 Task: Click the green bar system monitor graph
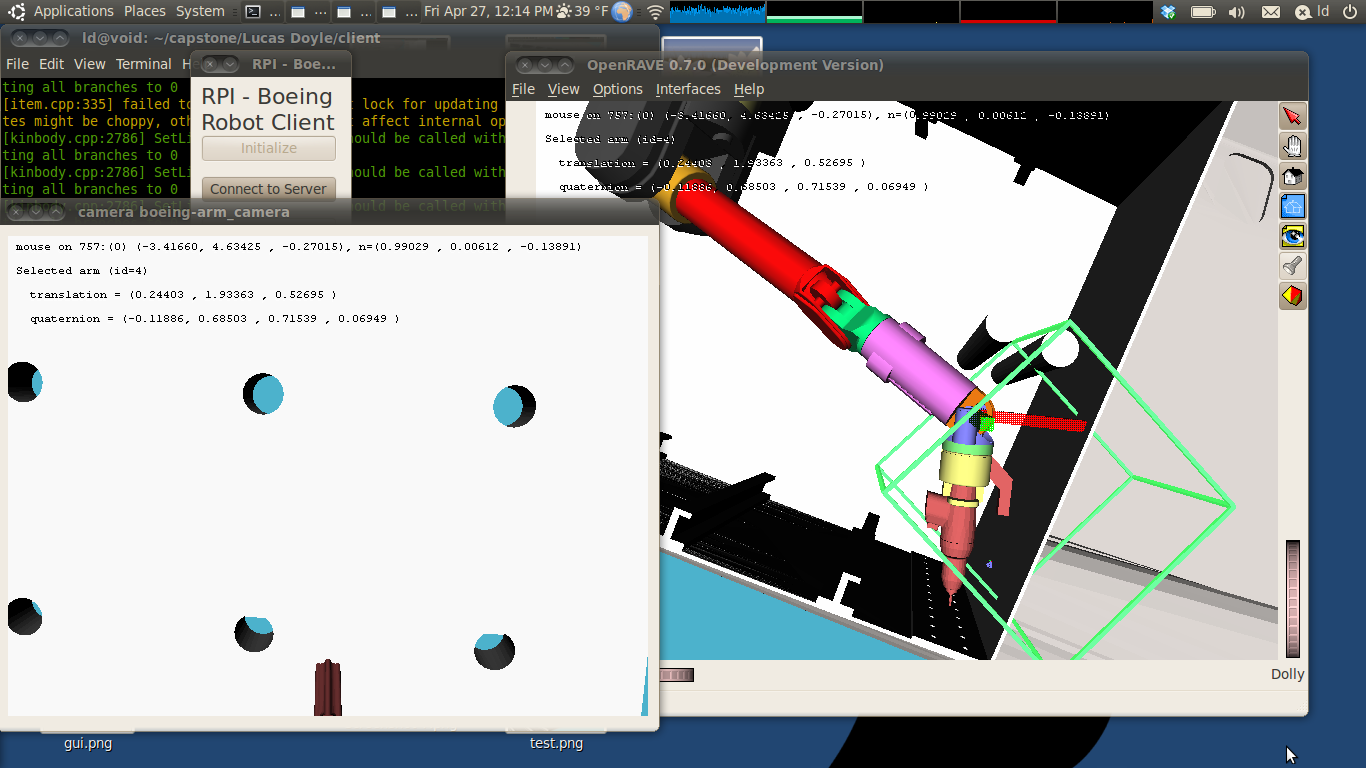[814, 12]
